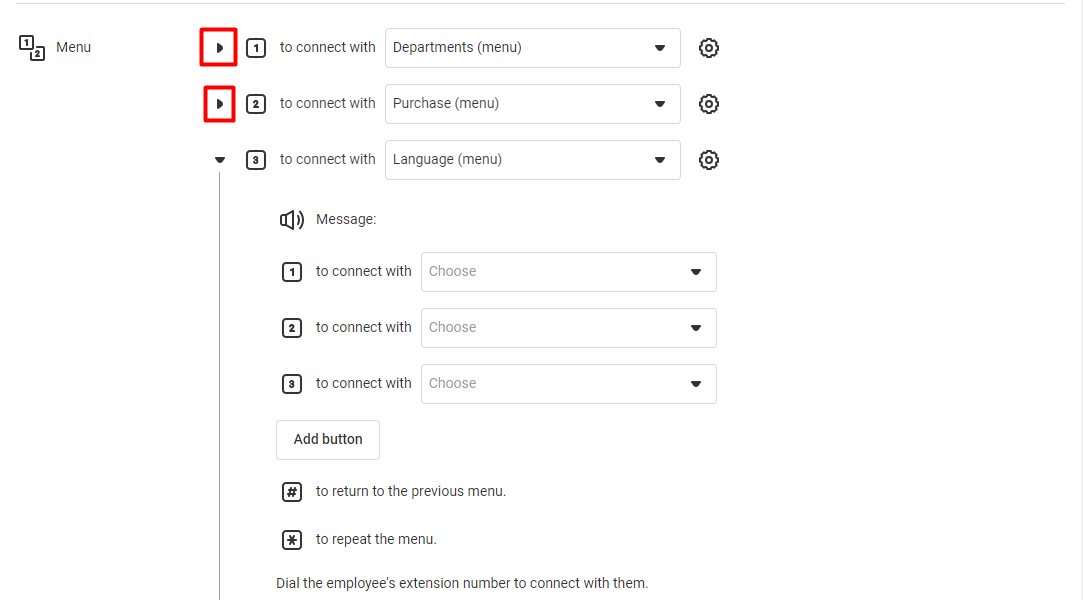The width and height of the screenshot is (1083, 600).
Task: Open the Choose dropdown for key 1
Action: pos(568,271)
